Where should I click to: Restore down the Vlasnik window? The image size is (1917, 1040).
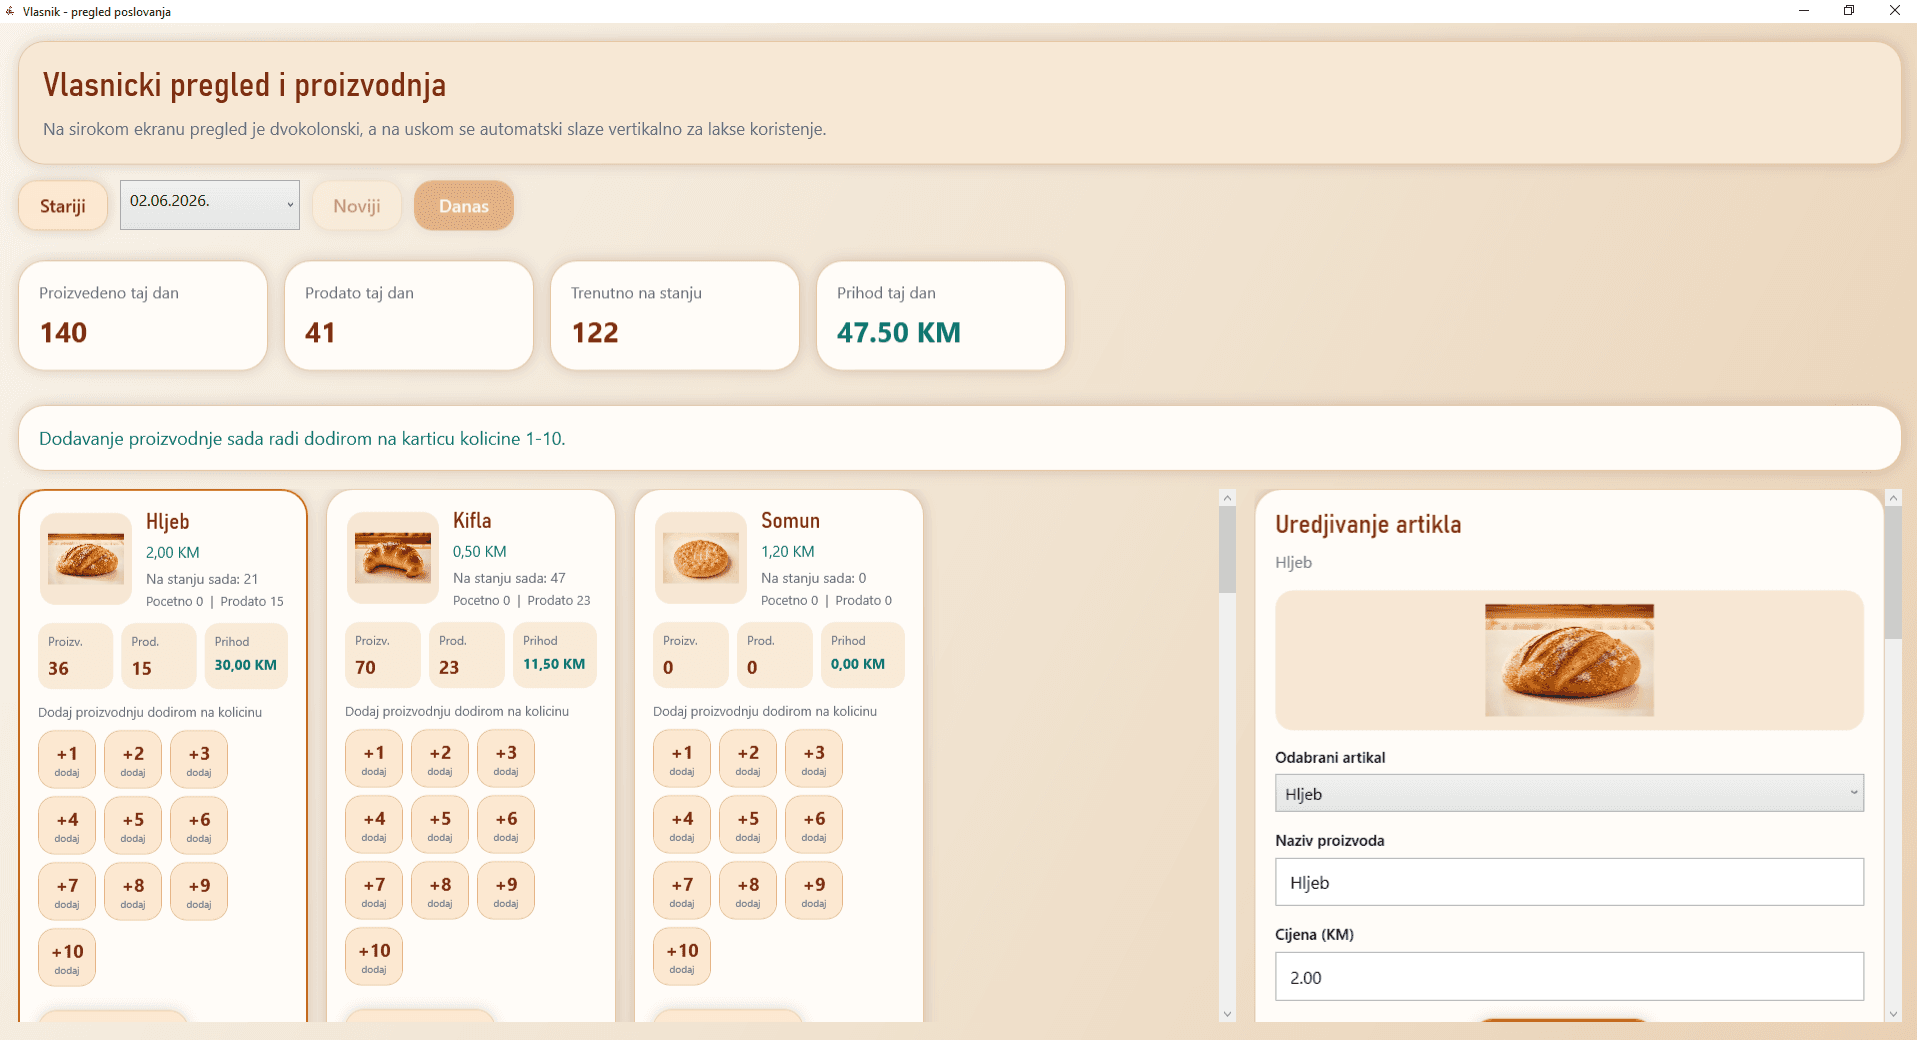pyautogui.click(x=1849, y=11)
